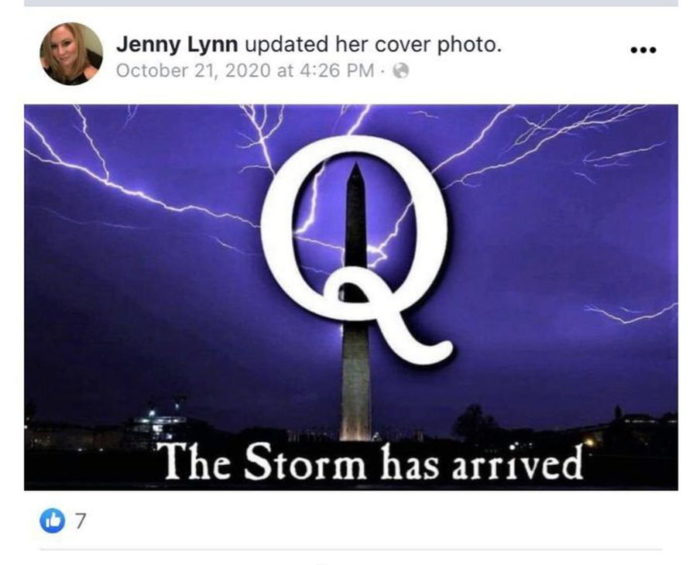
Task: Open the three-dot post options menu
Action: 643,50
